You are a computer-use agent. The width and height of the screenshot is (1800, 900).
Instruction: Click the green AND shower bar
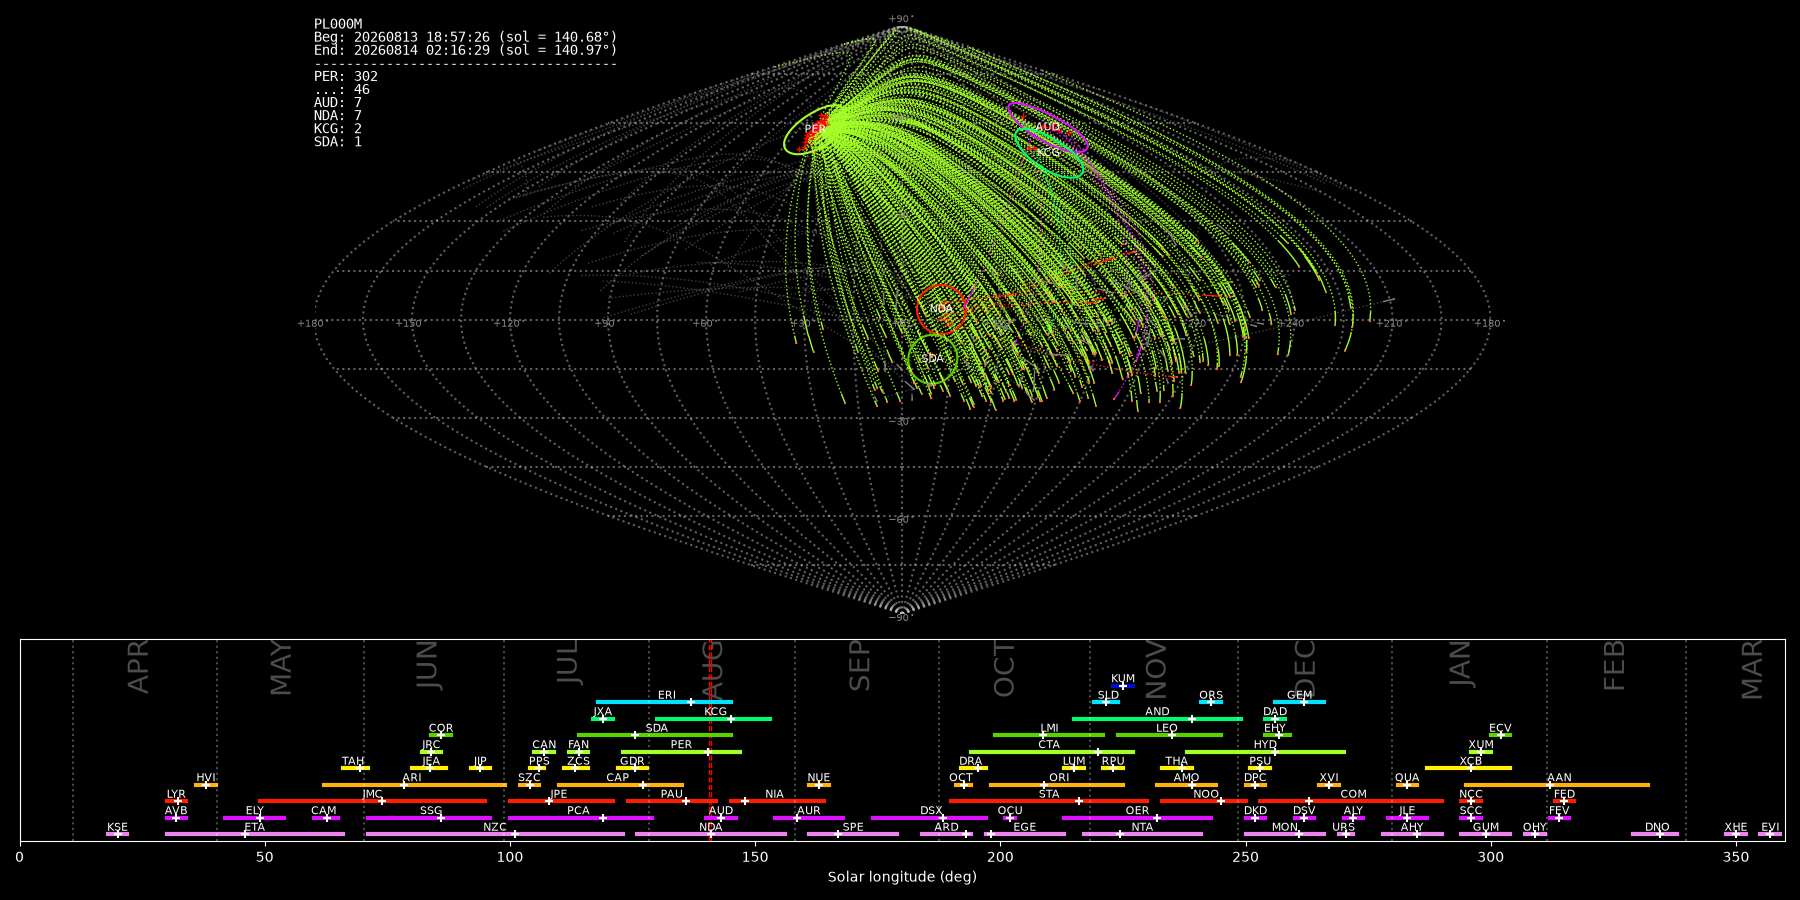click(1157, 718)
